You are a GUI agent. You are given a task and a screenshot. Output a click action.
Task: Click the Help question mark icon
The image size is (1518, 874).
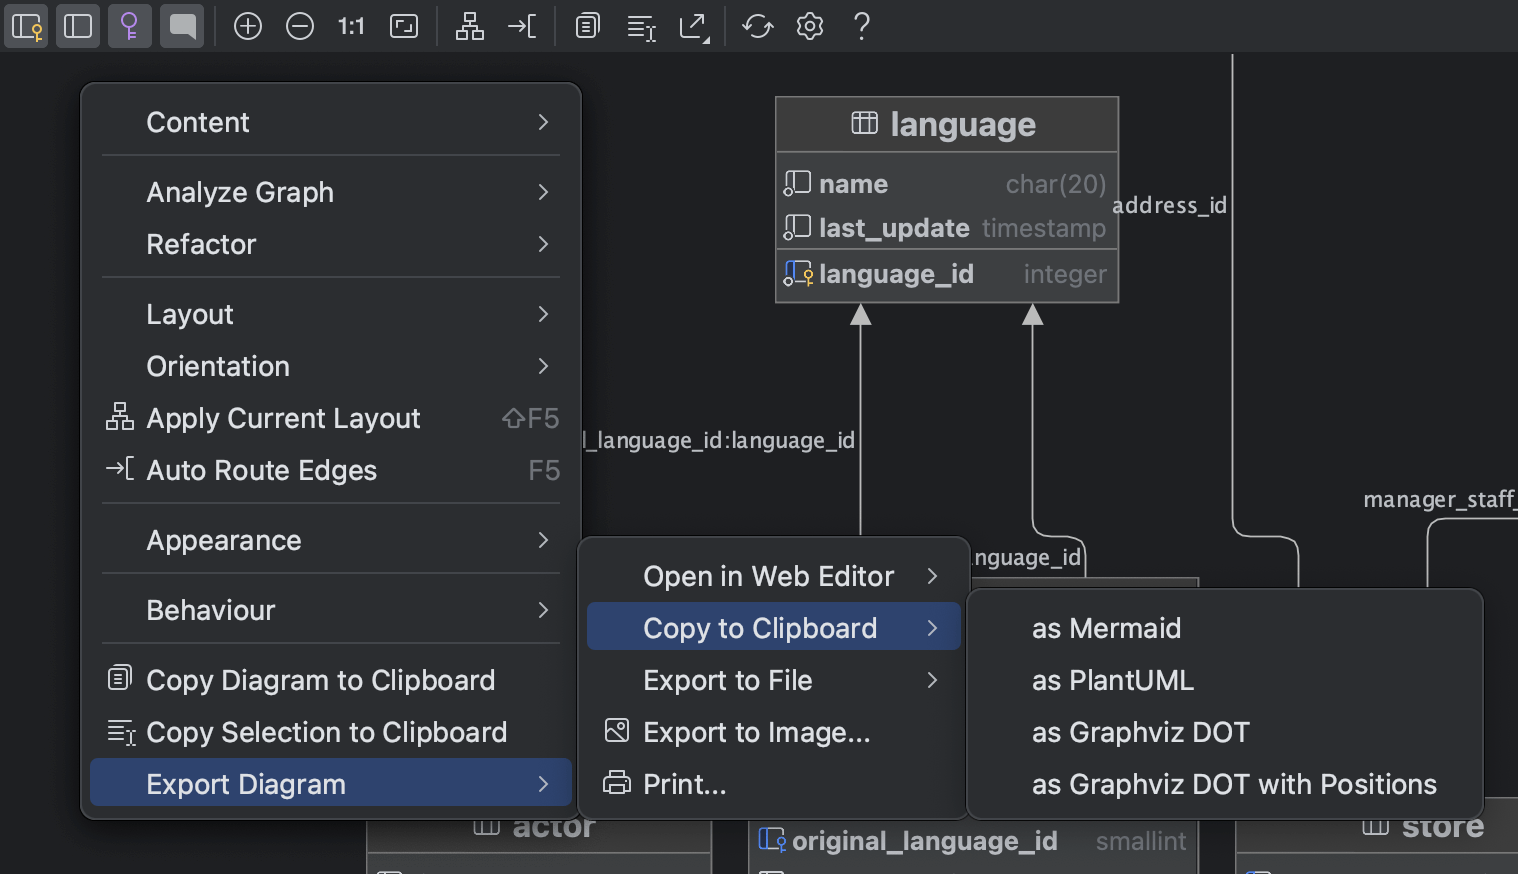[861, 26]
